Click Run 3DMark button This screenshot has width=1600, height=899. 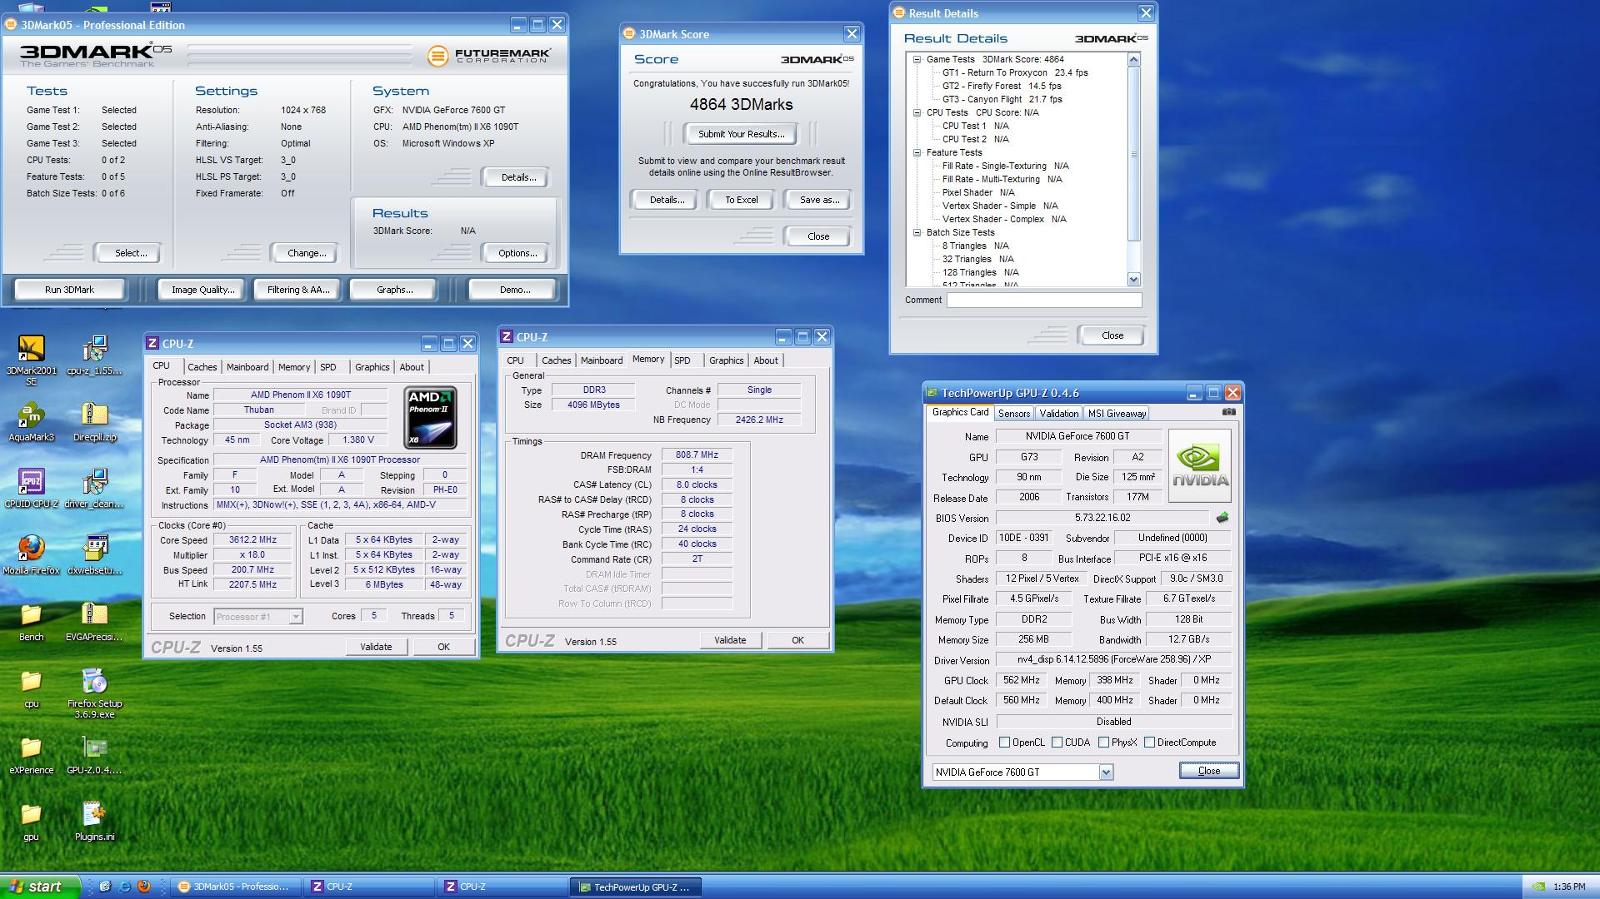(70, 289)
